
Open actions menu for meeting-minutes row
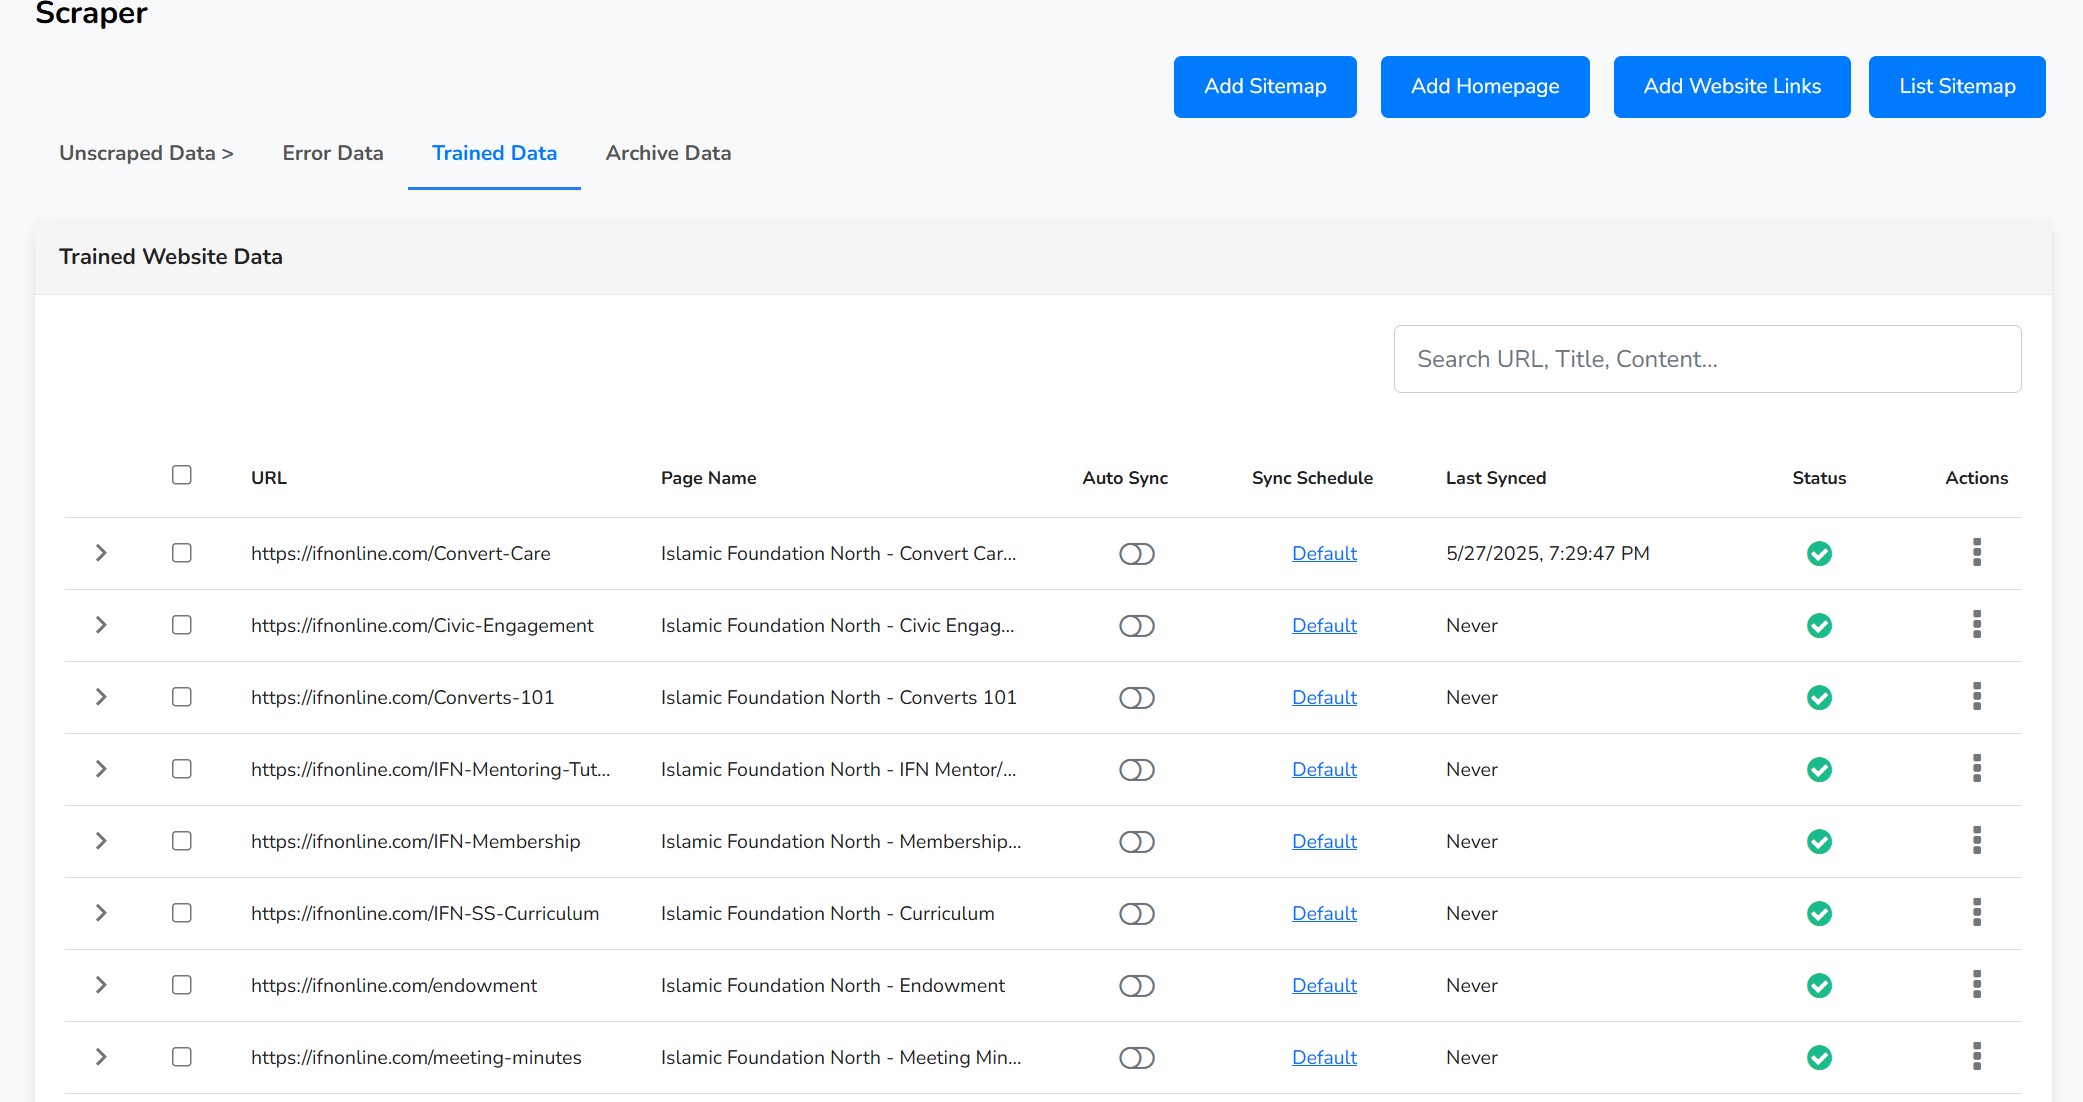[x=1976, y=1057]
